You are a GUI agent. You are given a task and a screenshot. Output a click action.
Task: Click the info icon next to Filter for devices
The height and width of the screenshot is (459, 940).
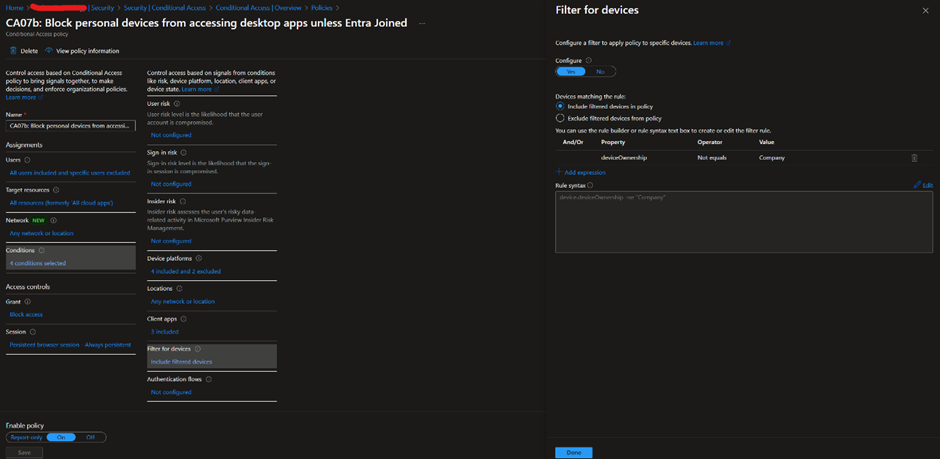click(198, 349)
